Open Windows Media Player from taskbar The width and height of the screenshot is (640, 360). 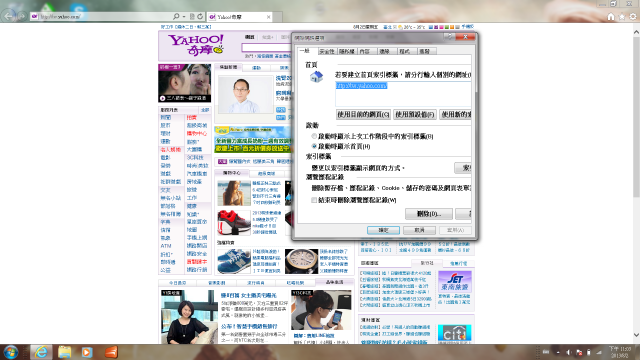[87, 352]
